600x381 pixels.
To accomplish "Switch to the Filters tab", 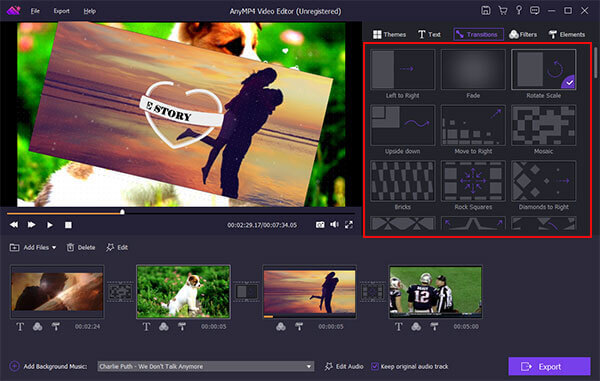I will point(523,34).
